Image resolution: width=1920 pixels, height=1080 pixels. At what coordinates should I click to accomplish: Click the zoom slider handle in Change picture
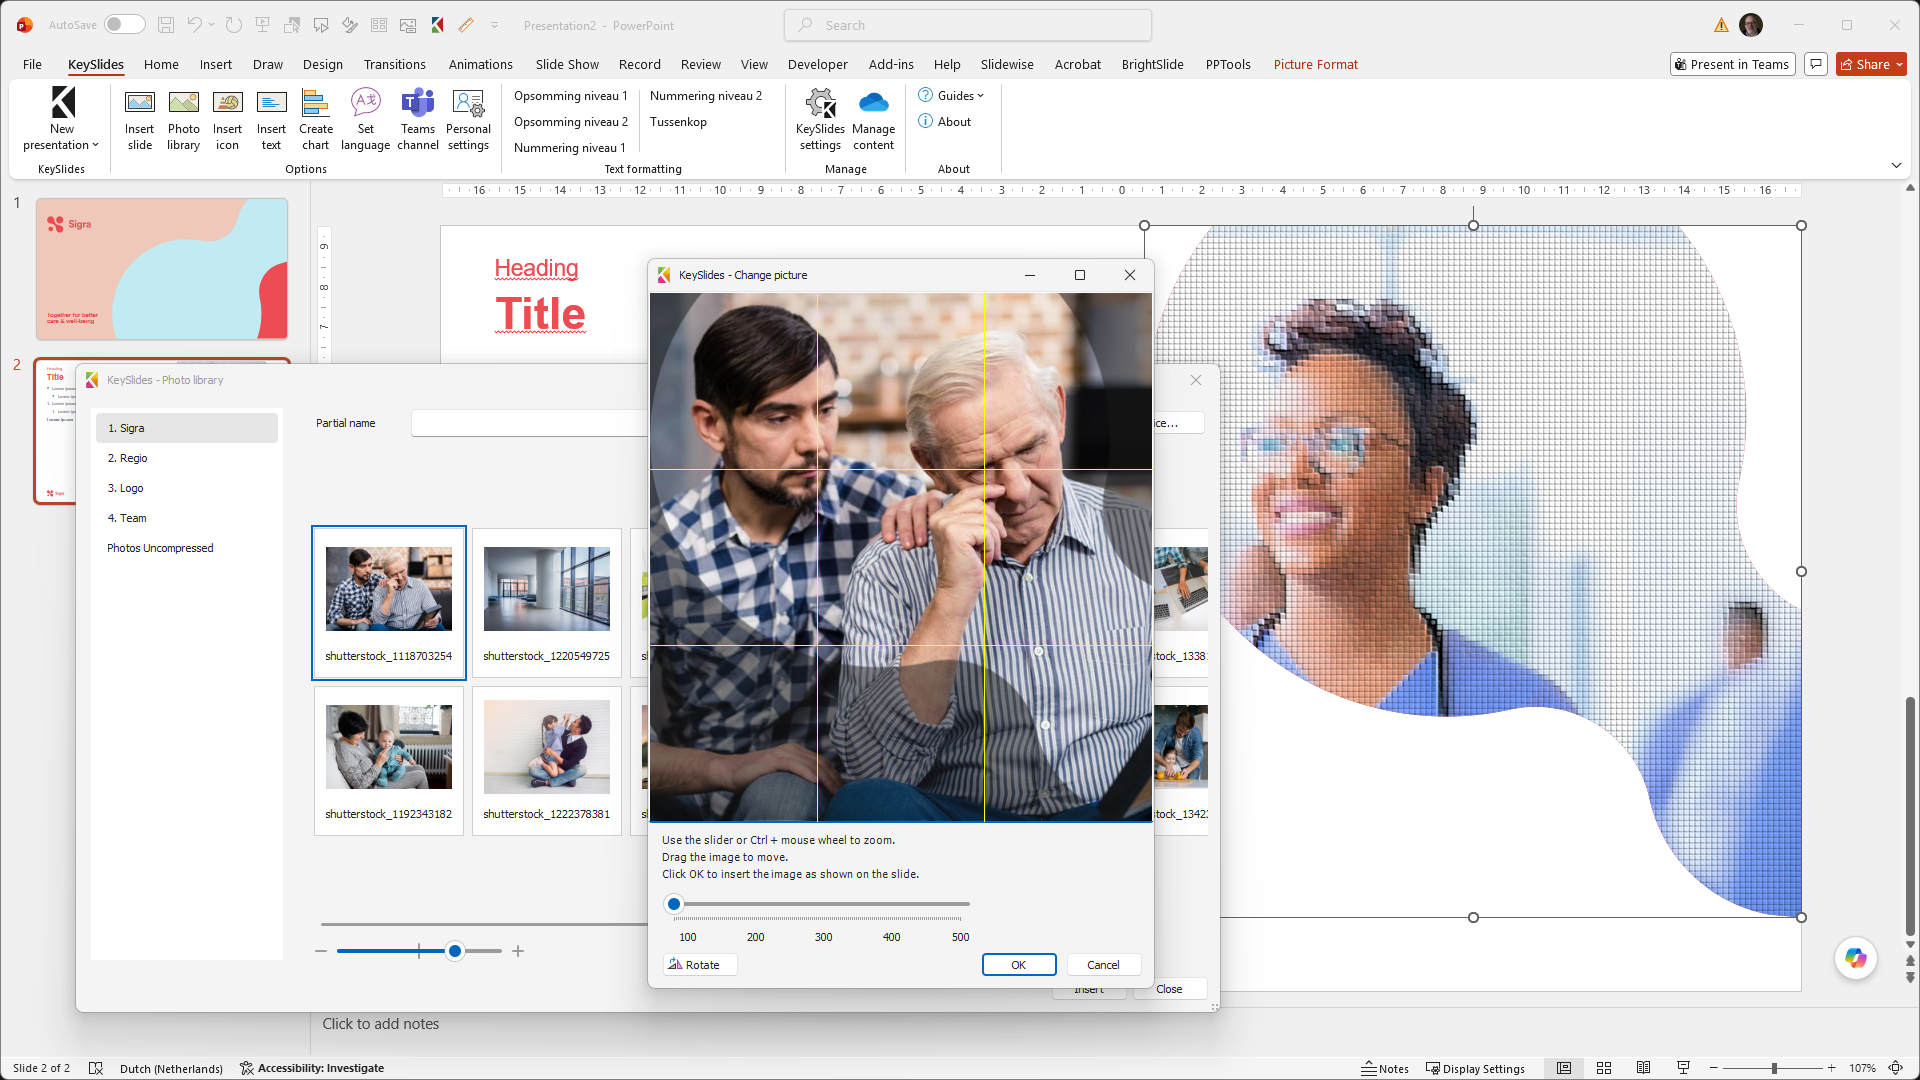pyautogui.click(x=674, y=904)
